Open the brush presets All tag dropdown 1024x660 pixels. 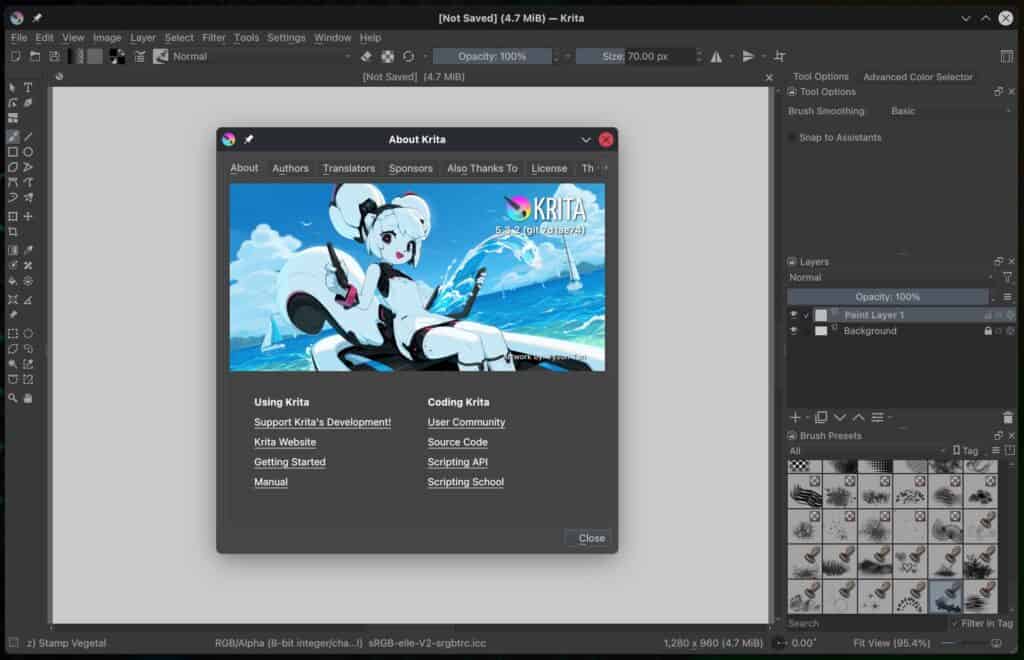point(867,451)
